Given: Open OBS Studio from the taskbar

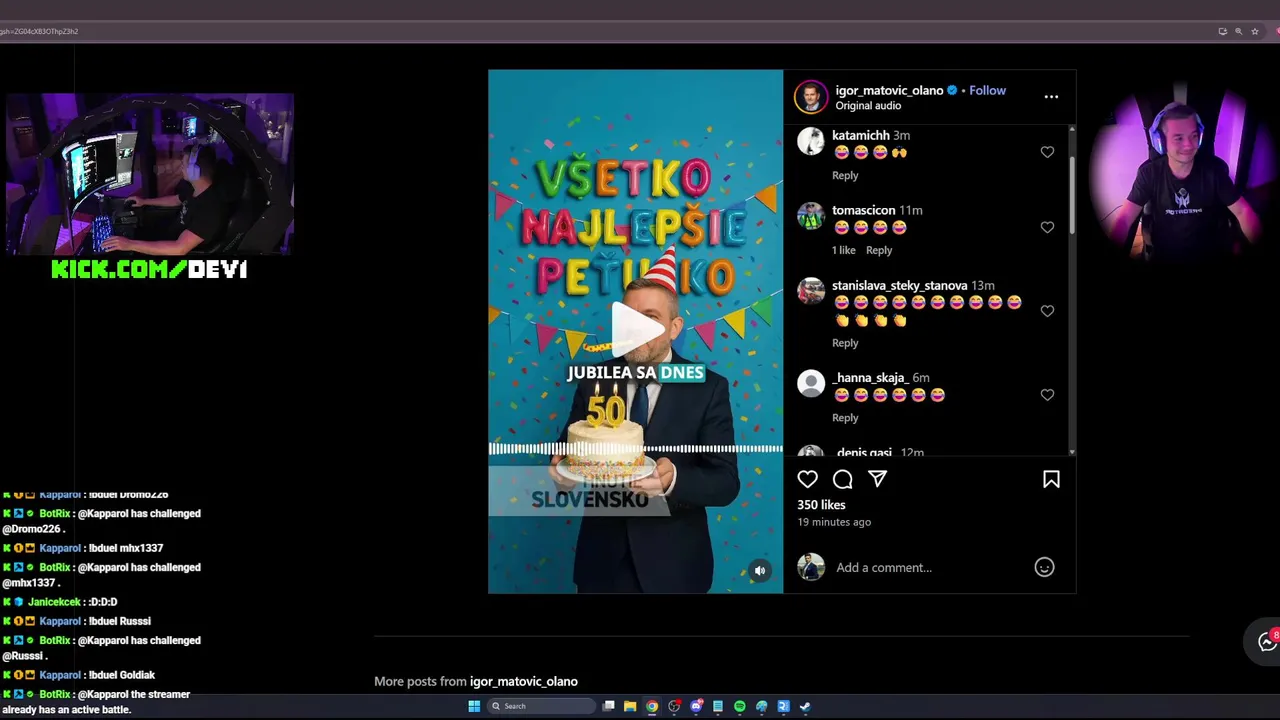Looking at the screenshot, I should point(674,706).
